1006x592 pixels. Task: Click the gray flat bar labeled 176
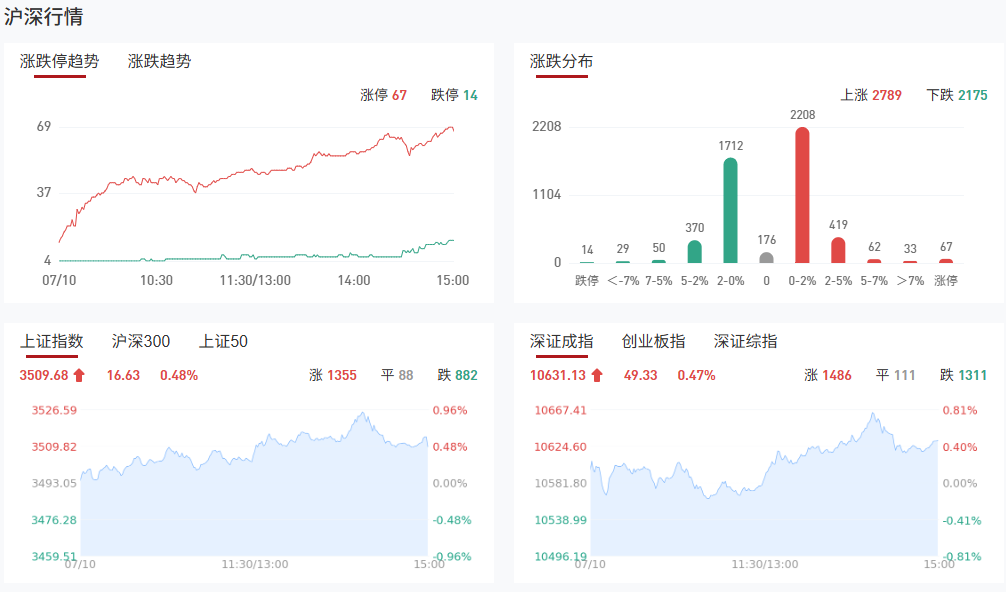766,257
